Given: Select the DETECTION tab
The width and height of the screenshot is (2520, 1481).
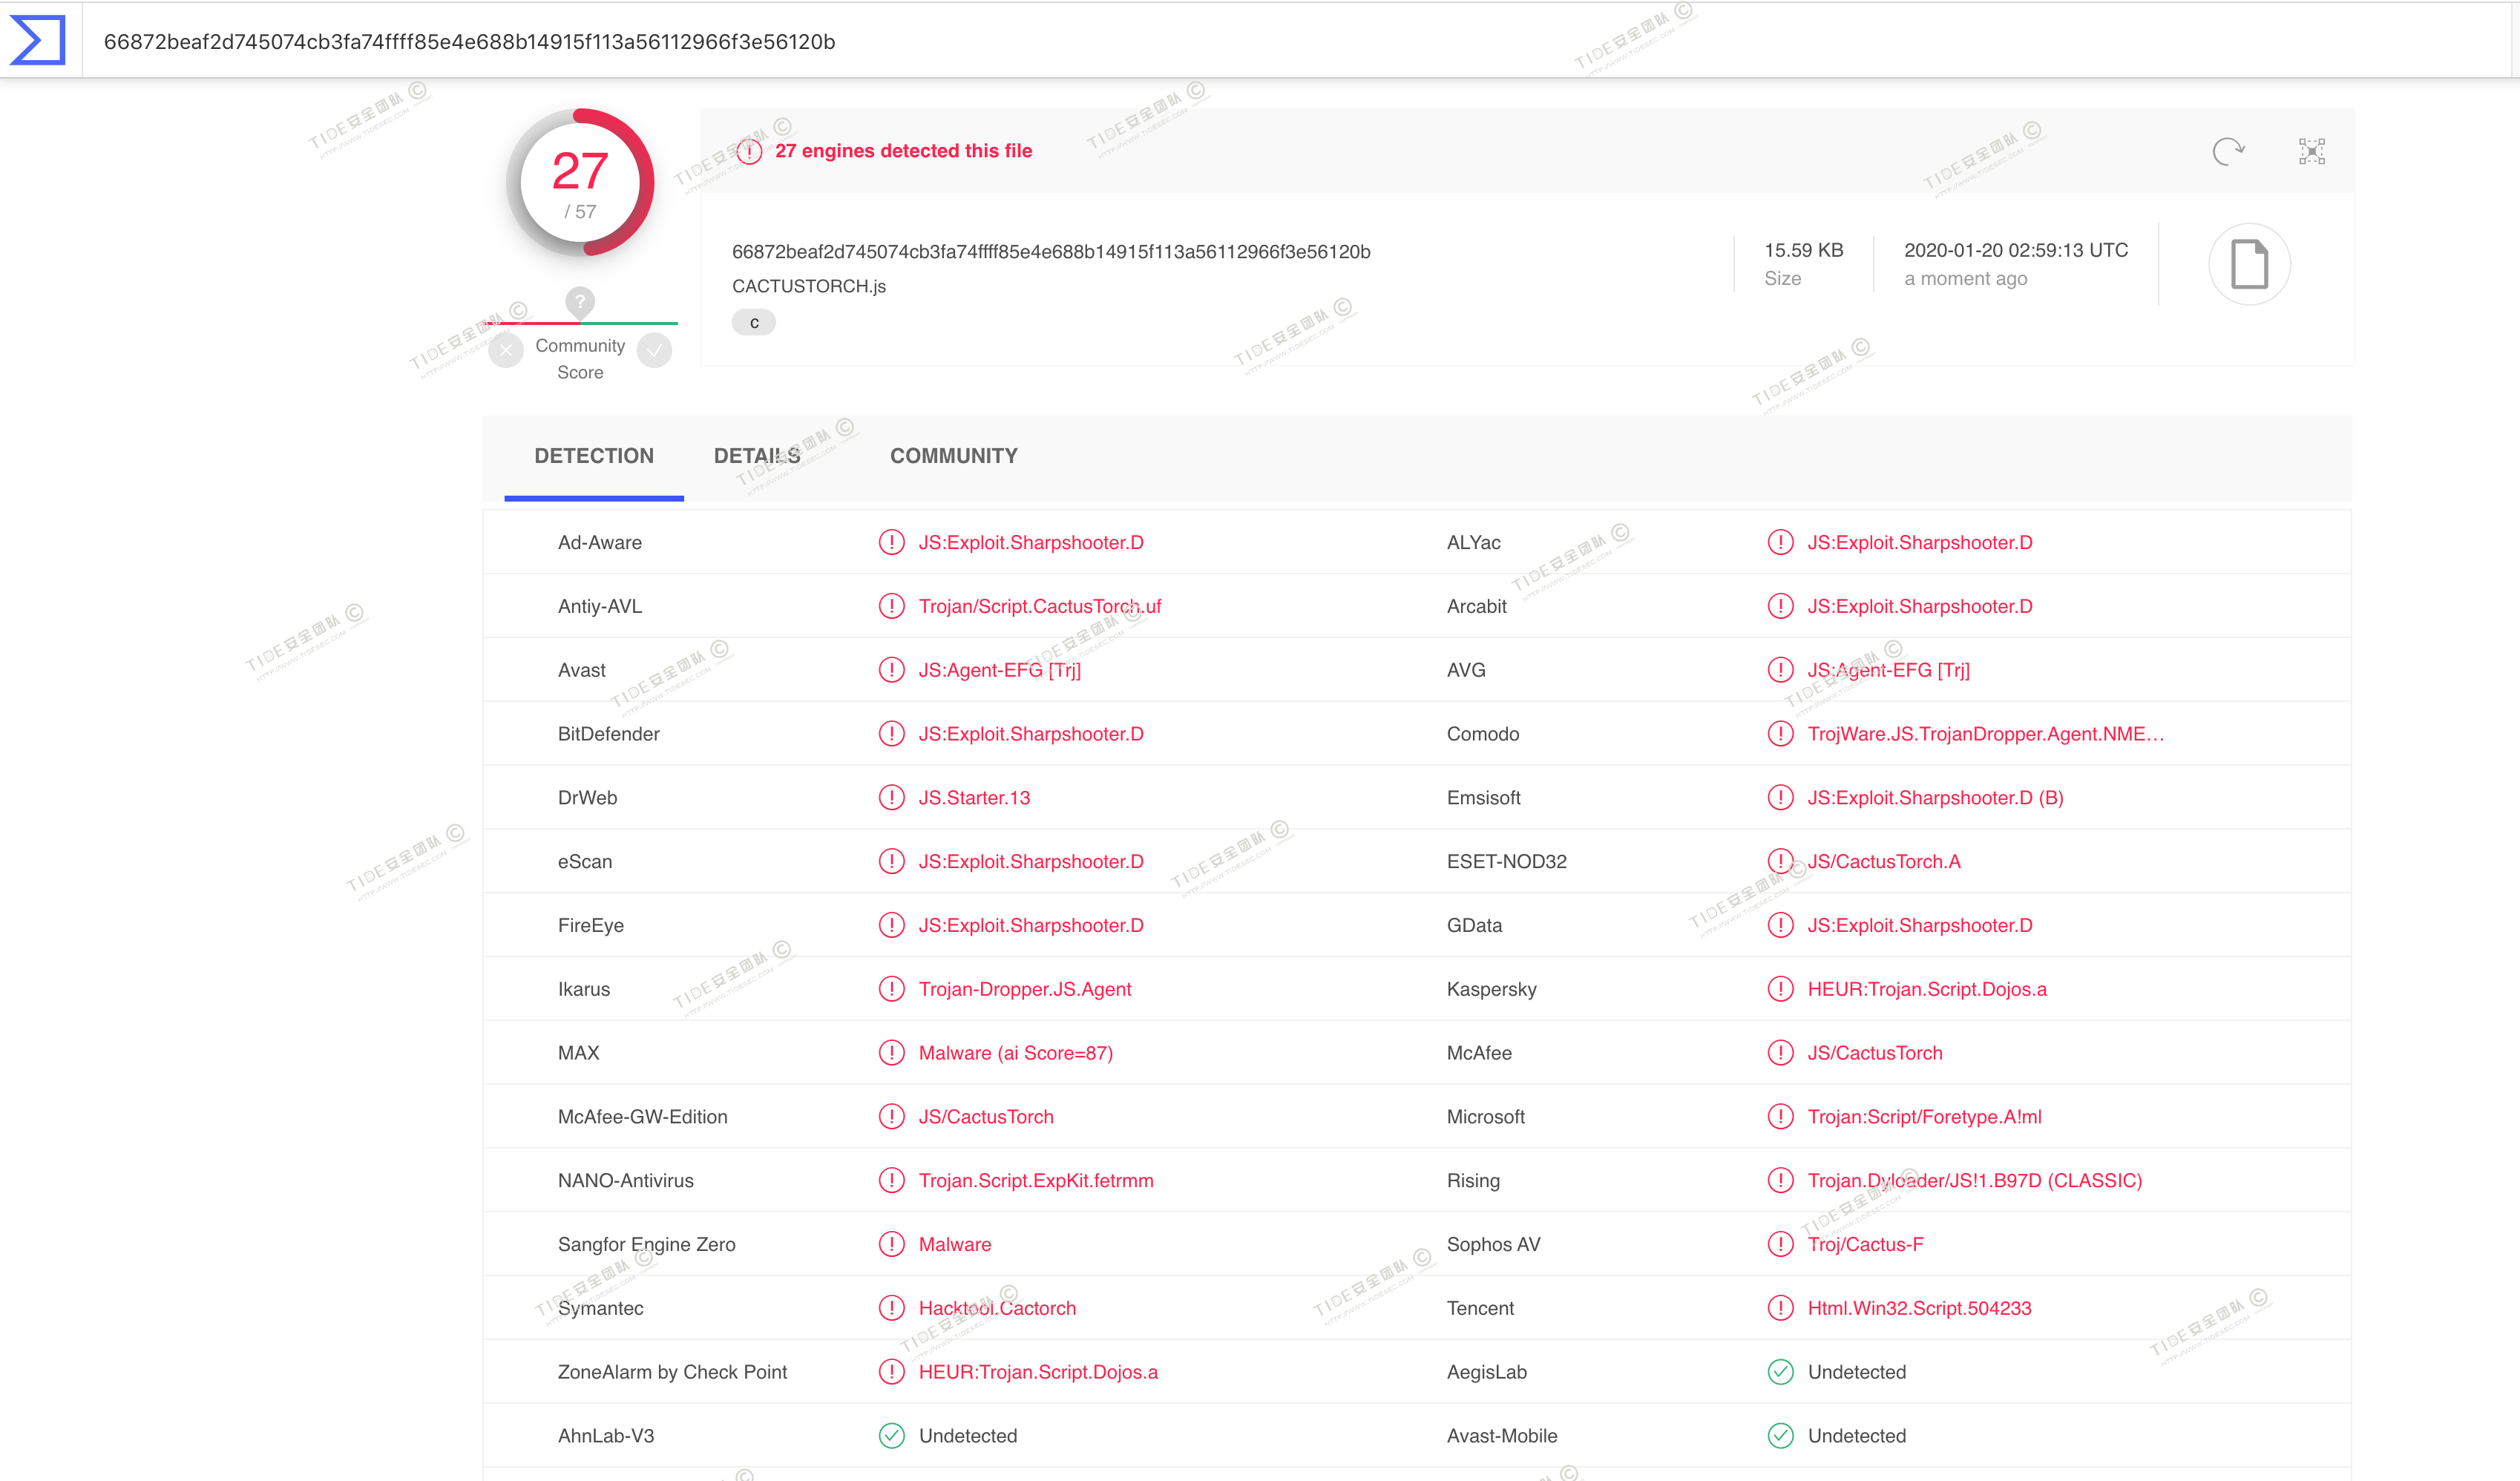Looking at the screenshot, I should [x=594, y=456].
